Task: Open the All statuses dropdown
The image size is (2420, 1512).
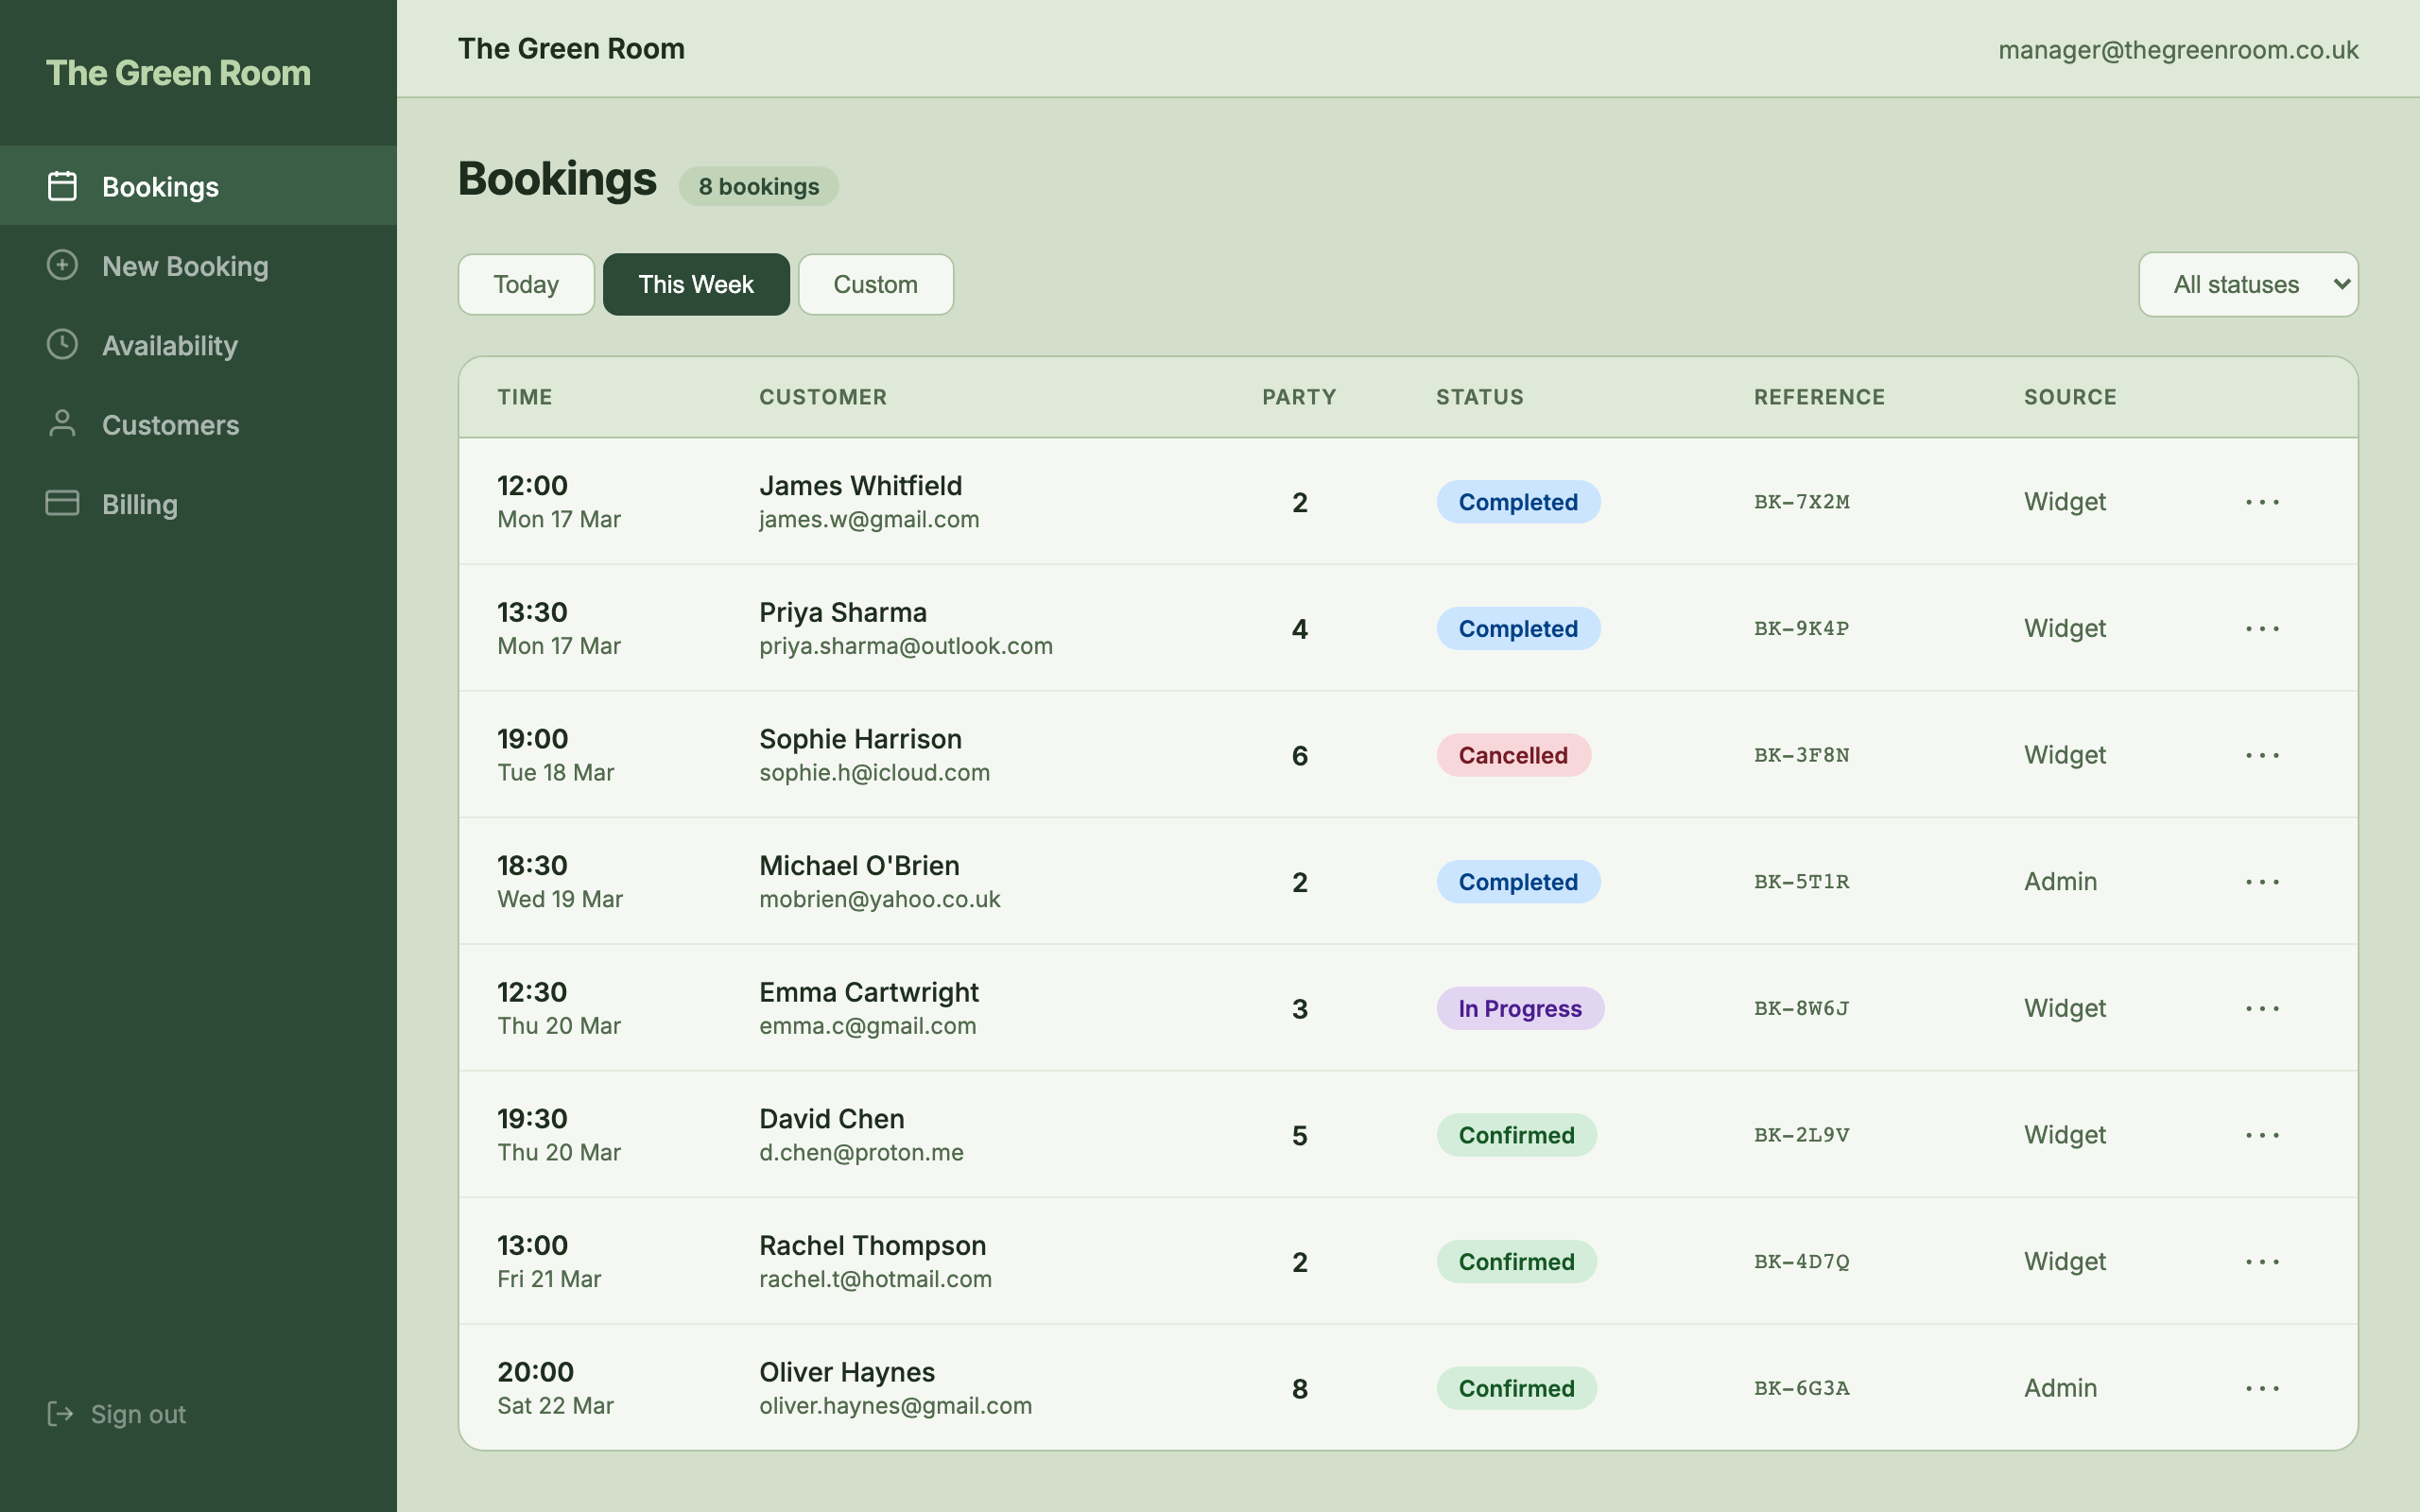Action: 2248,284
